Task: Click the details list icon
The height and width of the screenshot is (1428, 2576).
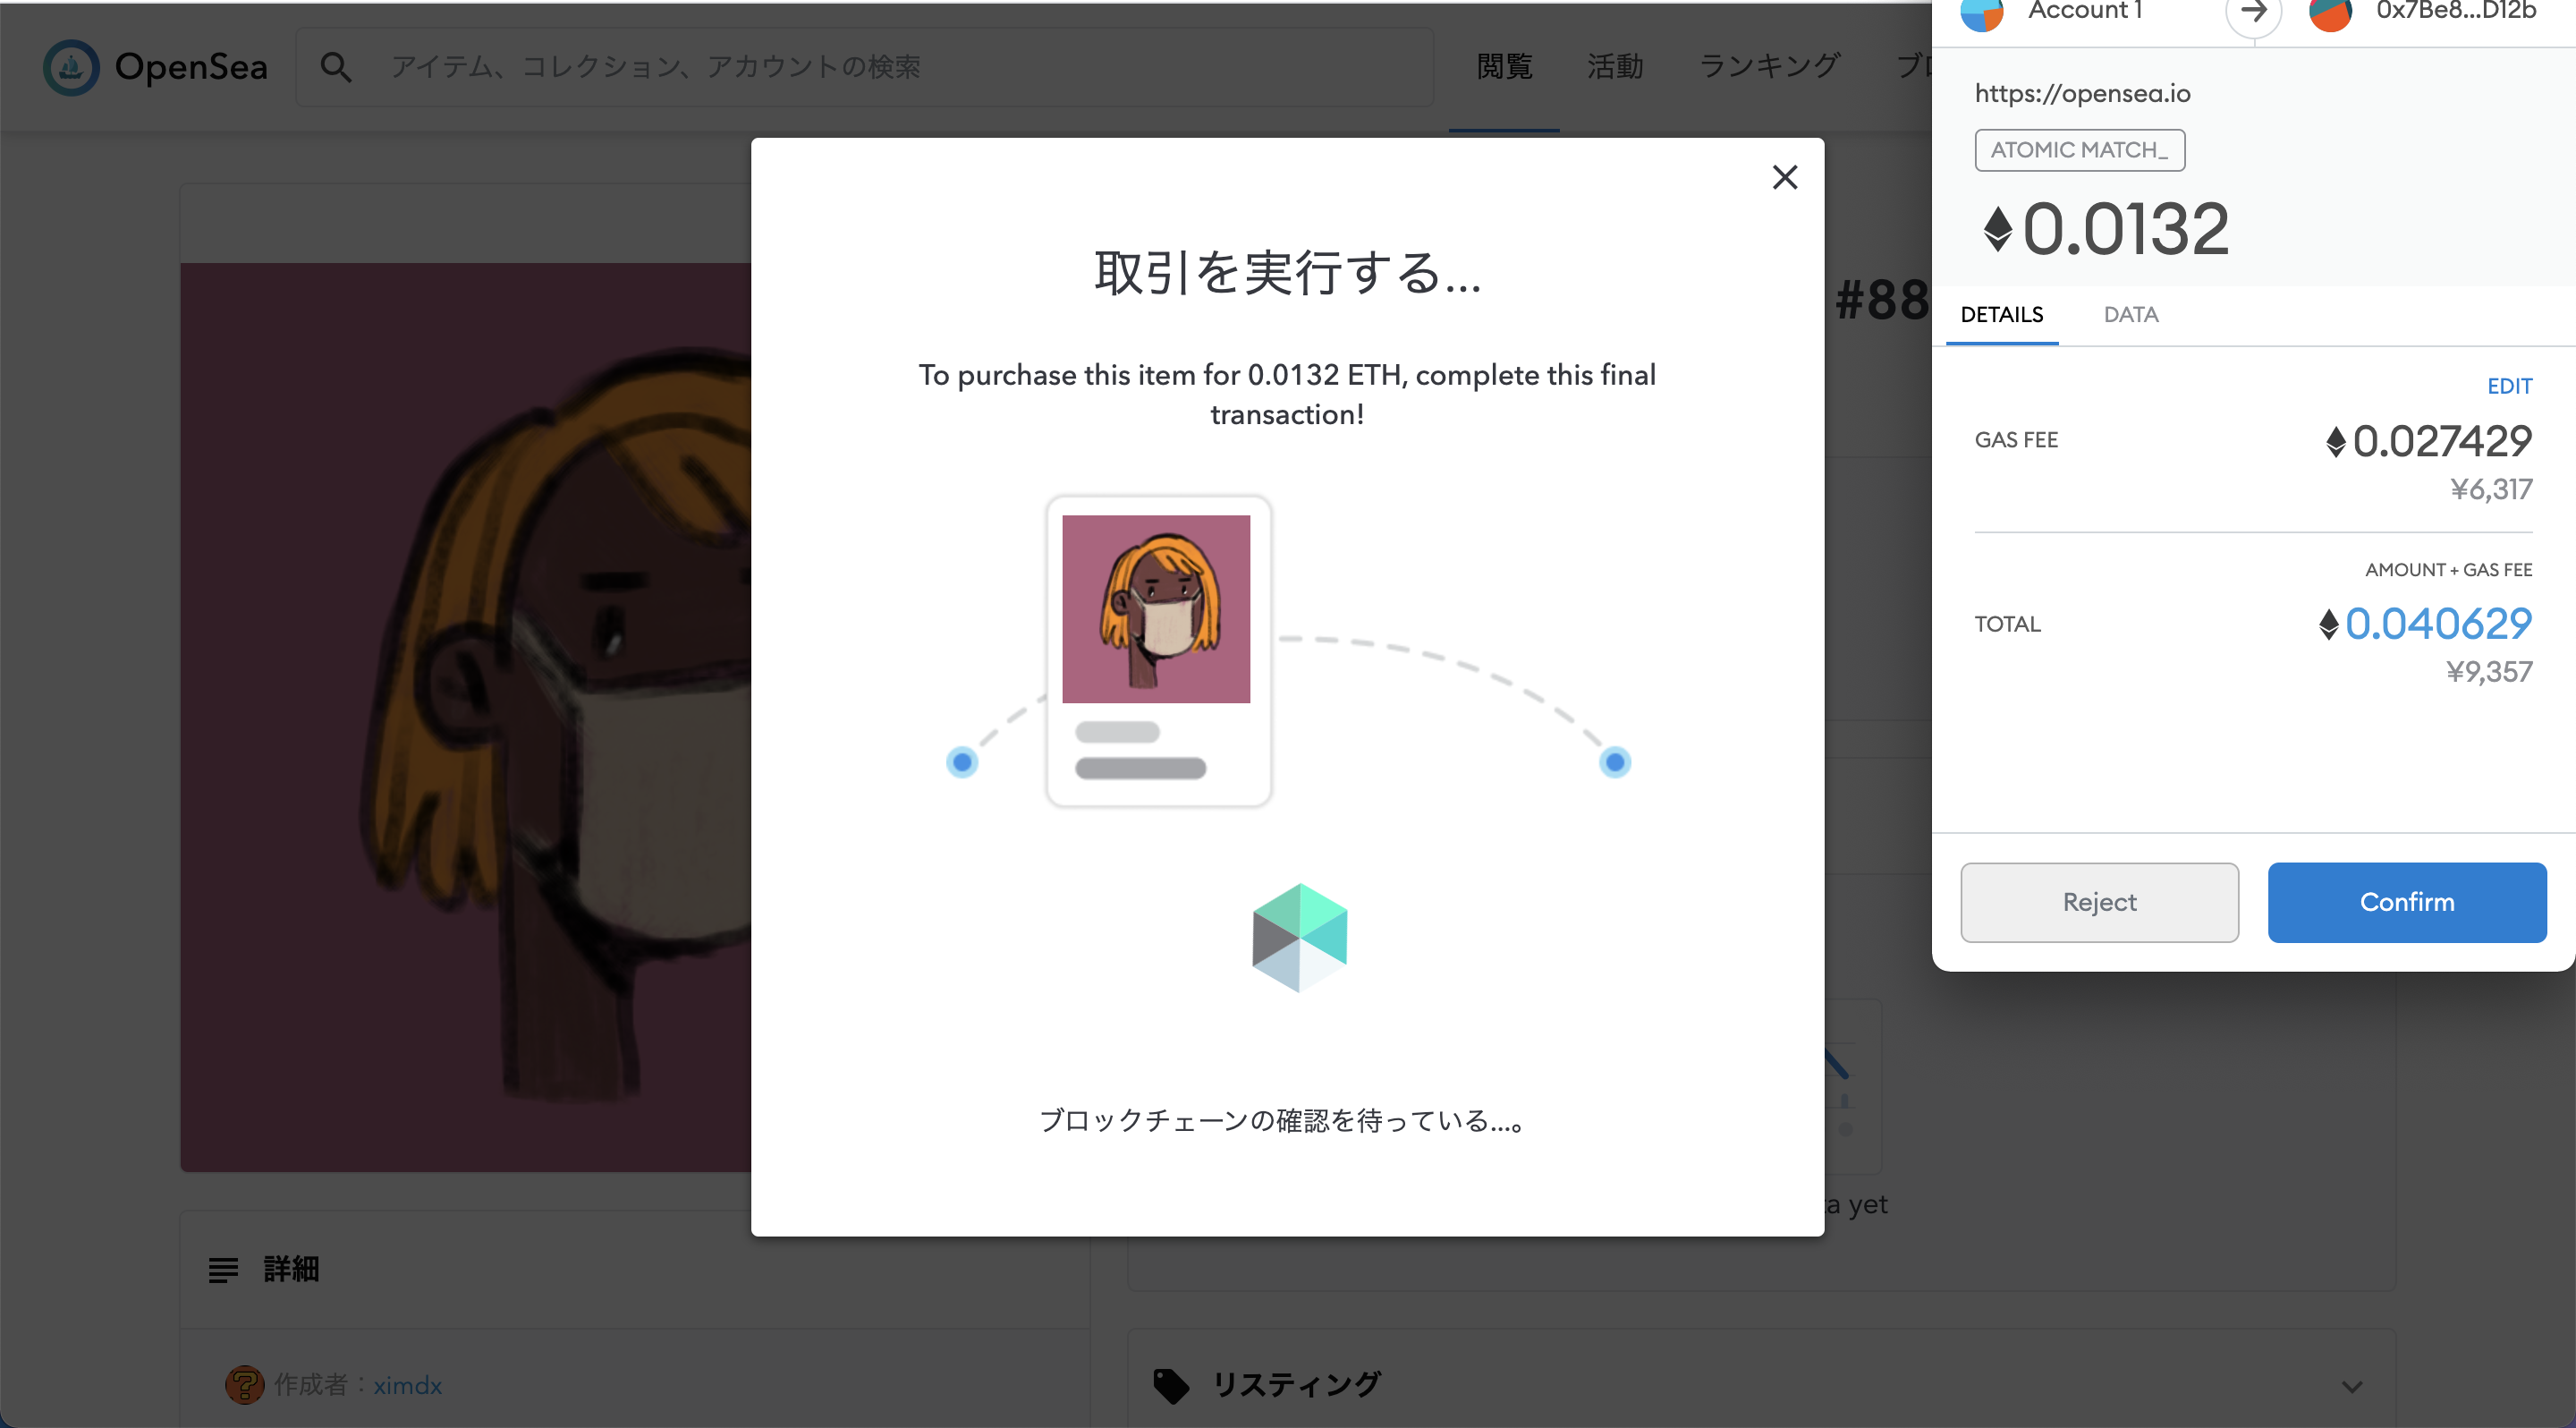Action: click(x=223, y=1269)
